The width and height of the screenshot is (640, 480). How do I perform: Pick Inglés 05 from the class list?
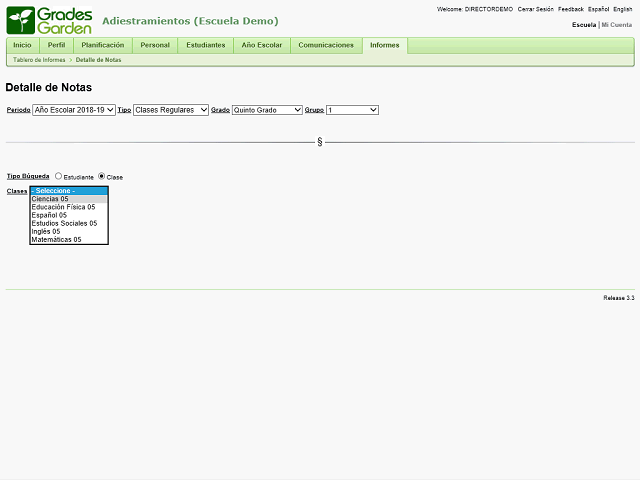[69, 232]
